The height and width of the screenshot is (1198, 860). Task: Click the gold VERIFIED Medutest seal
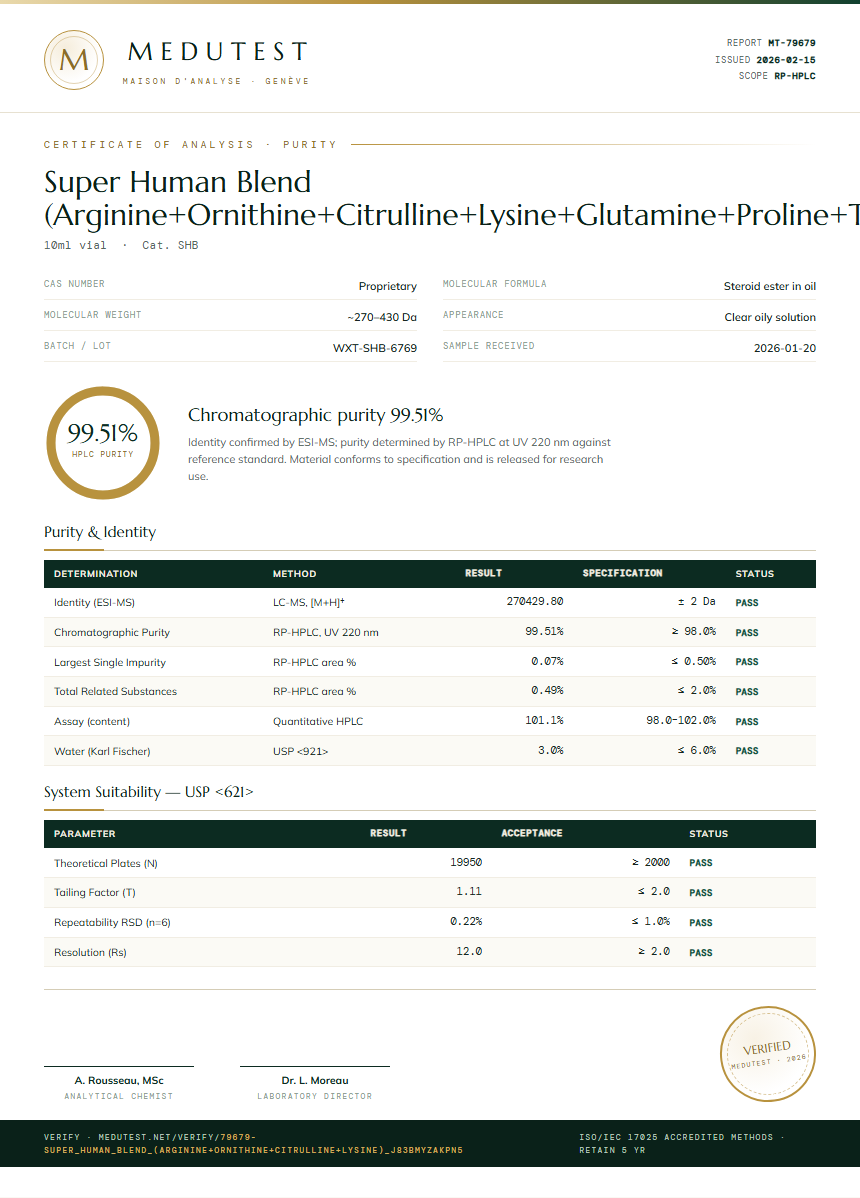click(x=768, y=1054)
